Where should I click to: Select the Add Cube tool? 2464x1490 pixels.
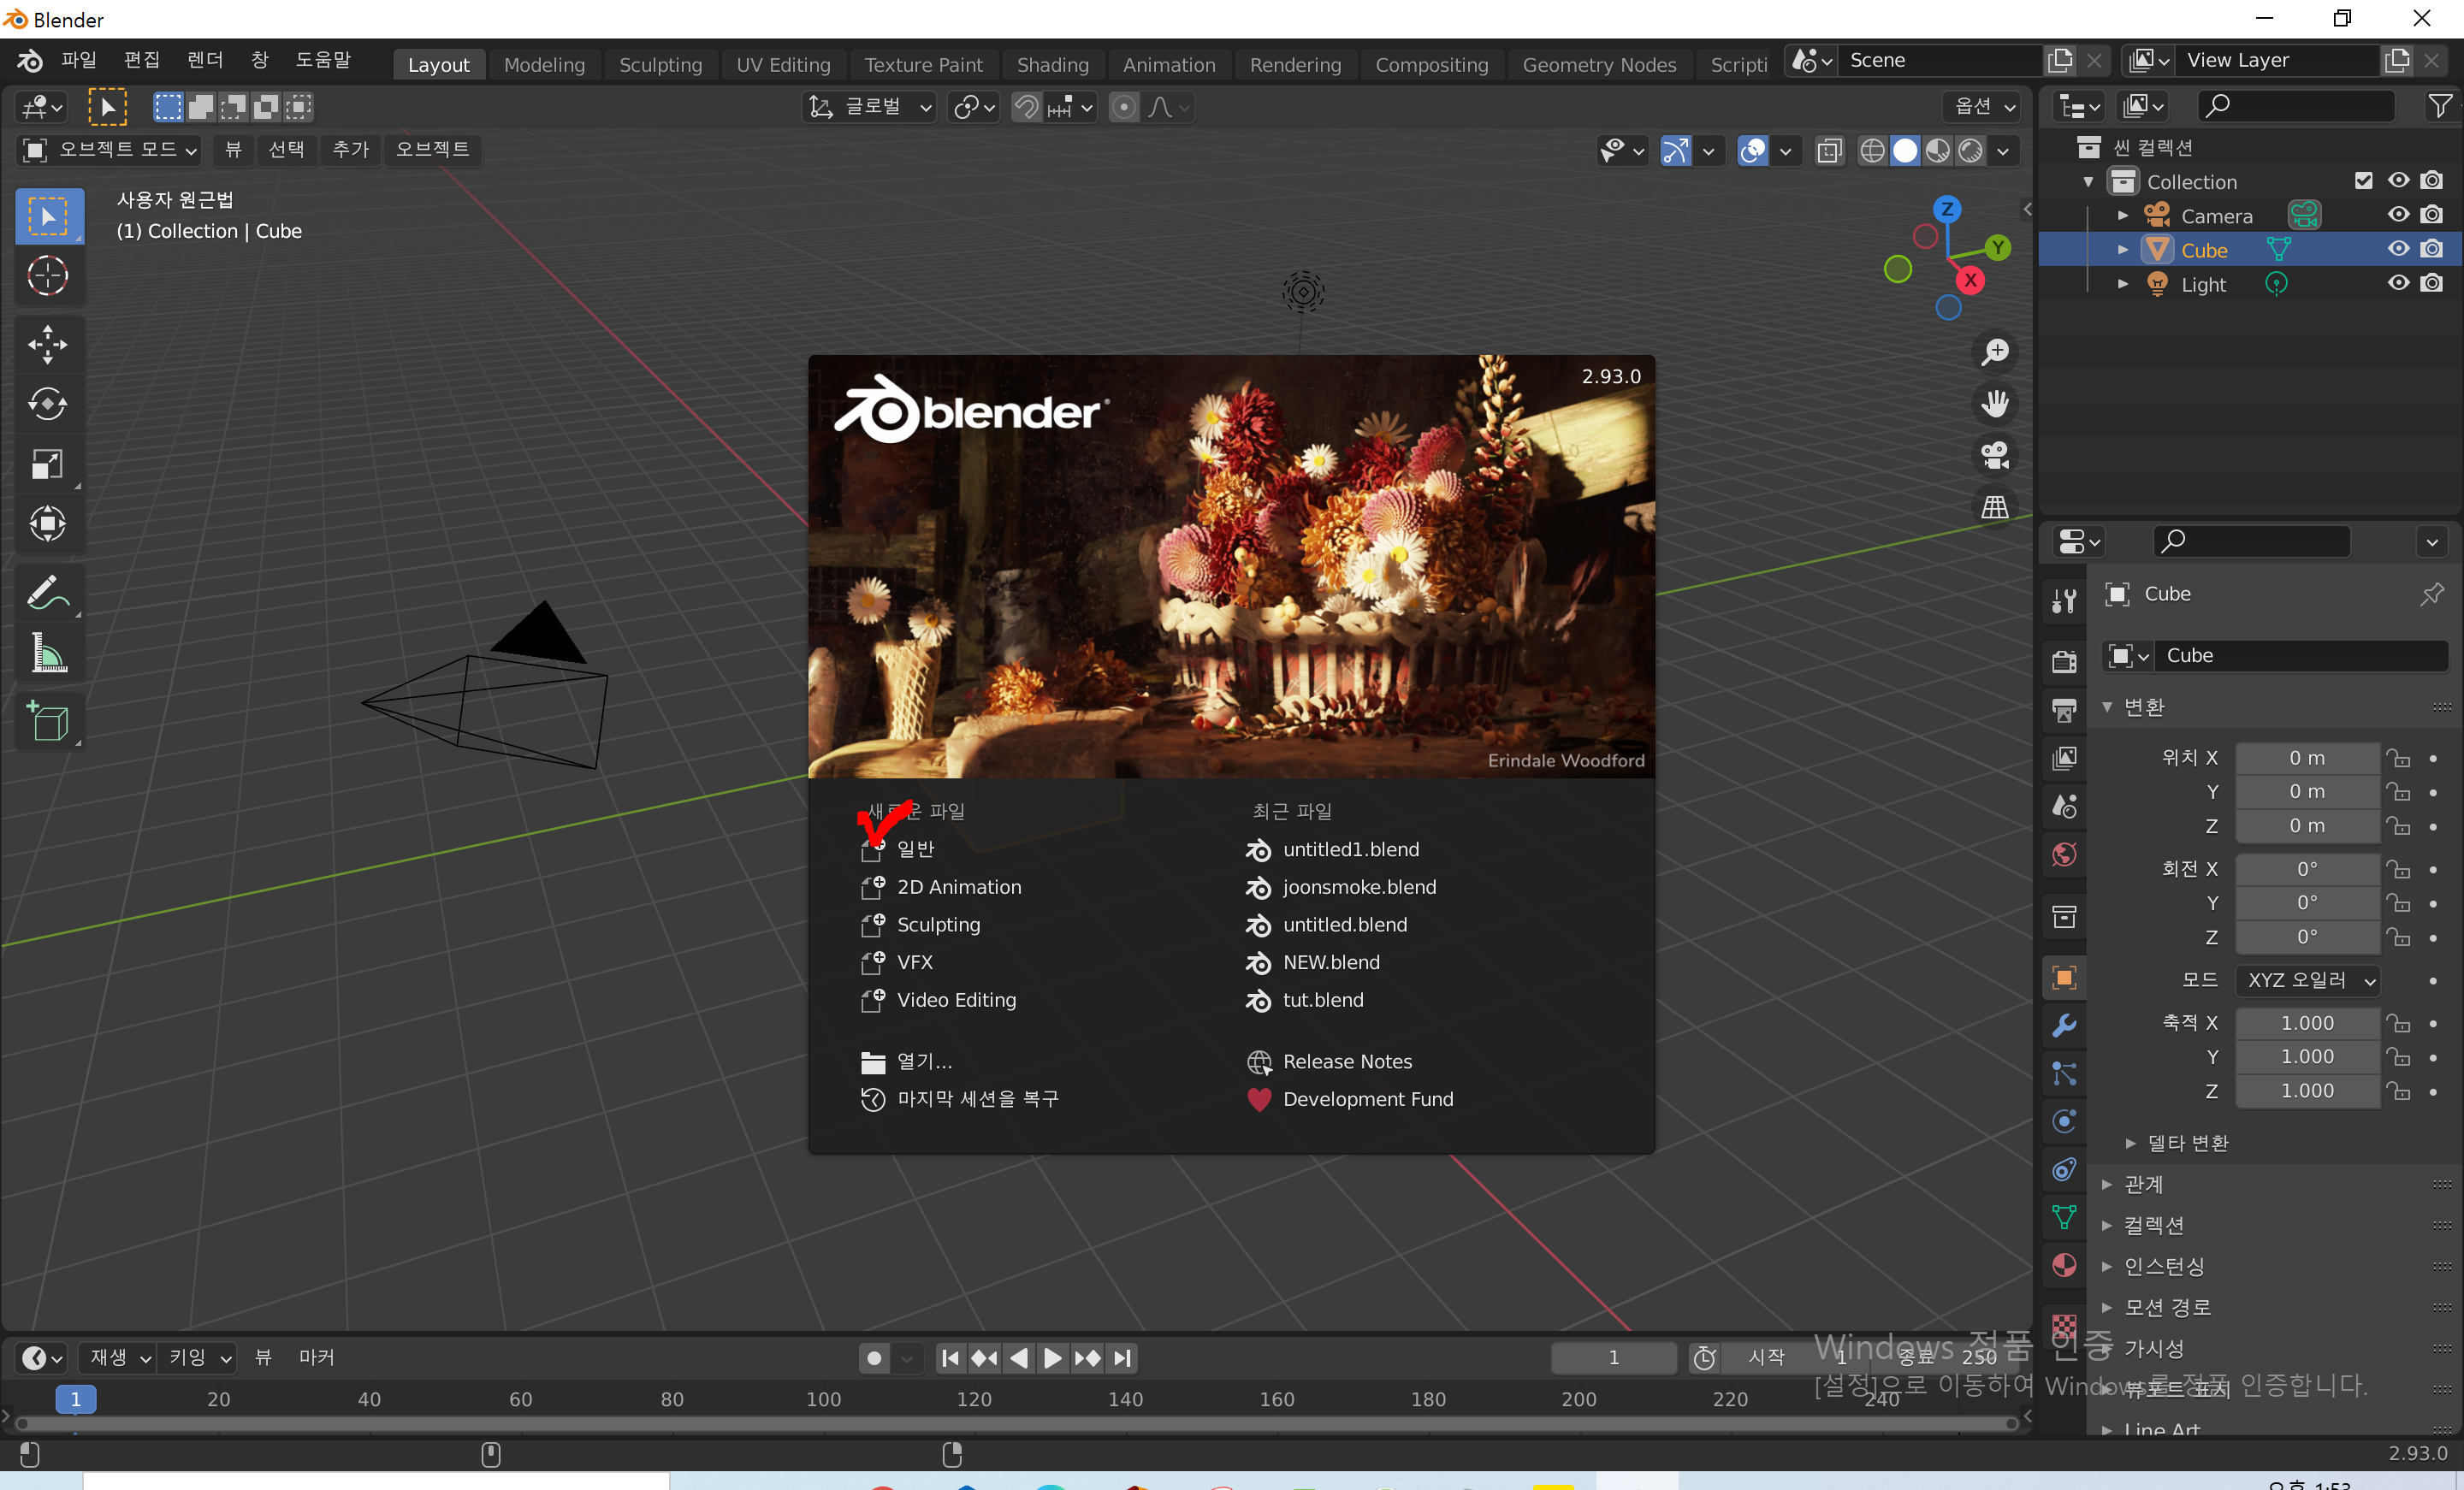[48, 722]
